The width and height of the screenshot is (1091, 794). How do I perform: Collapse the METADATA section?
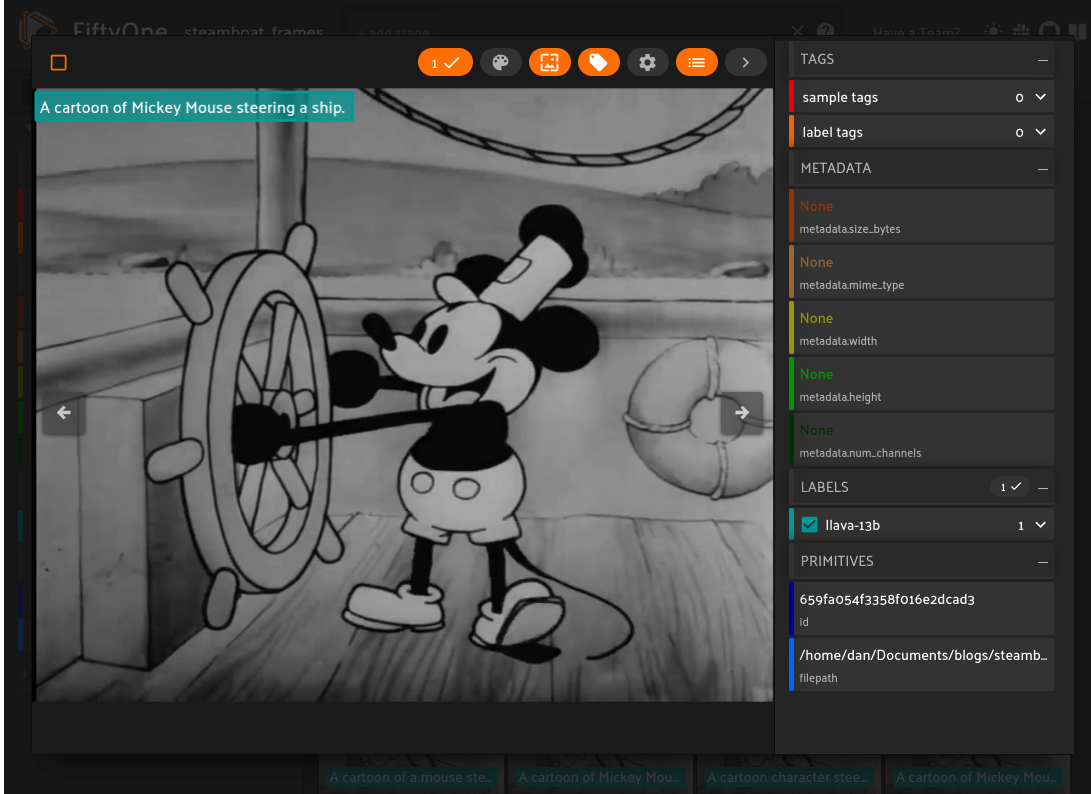point(1042,169)
